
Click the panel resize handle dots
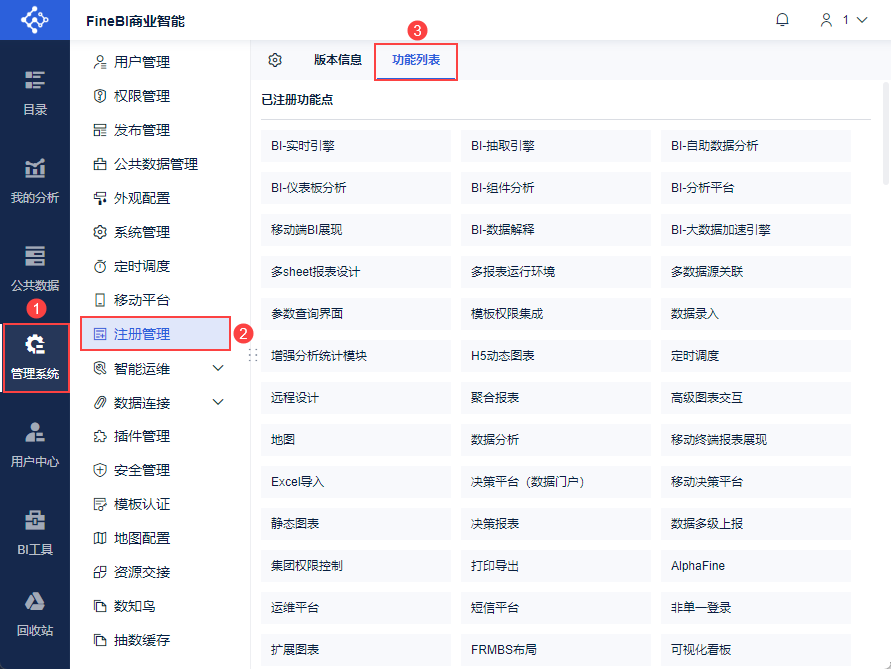click(x=253, y=355)
